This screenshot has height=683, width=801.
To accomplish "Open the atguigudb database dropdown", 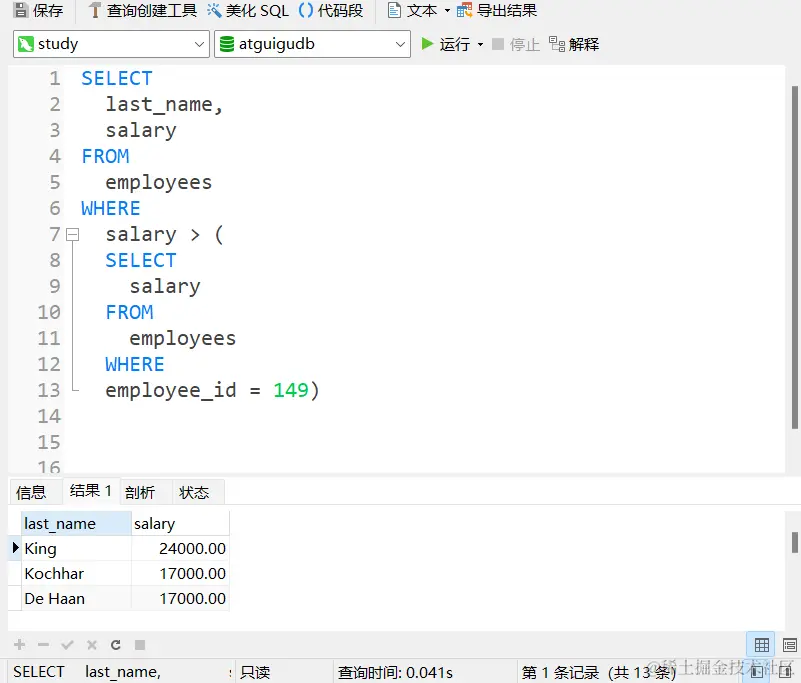I will 398,44.
